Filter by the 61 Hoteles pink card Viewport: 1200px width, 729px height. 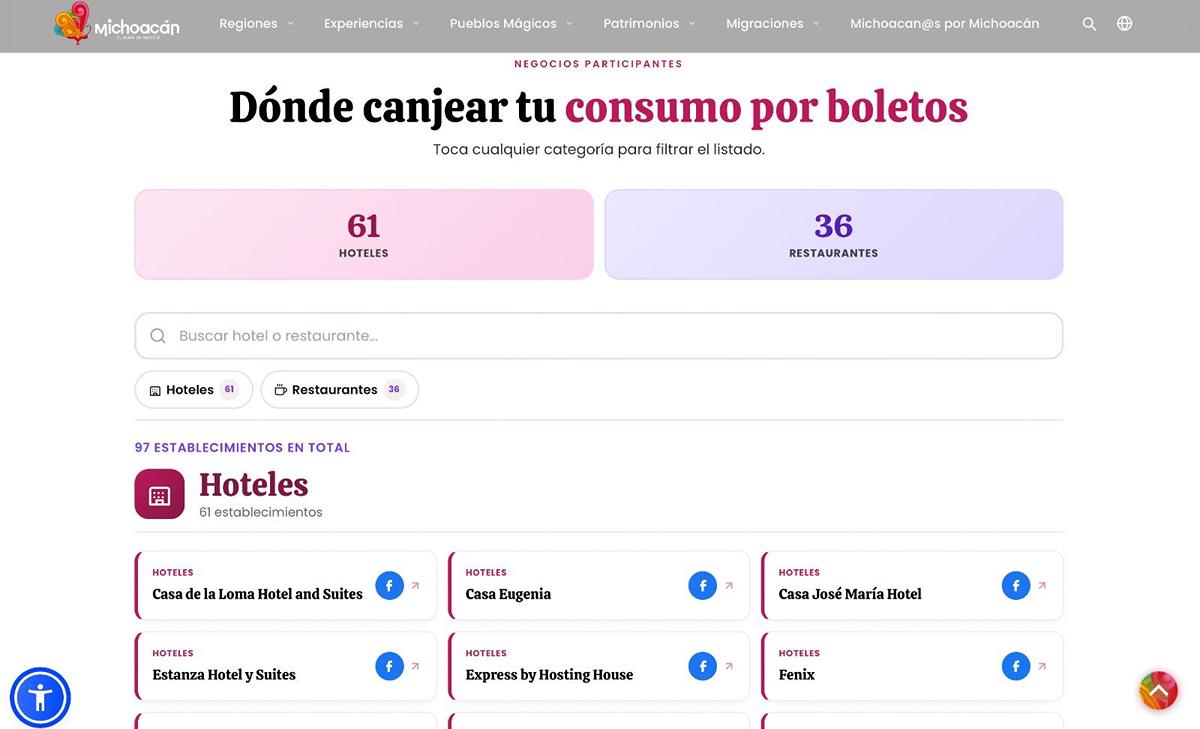(x=364, y=234)
